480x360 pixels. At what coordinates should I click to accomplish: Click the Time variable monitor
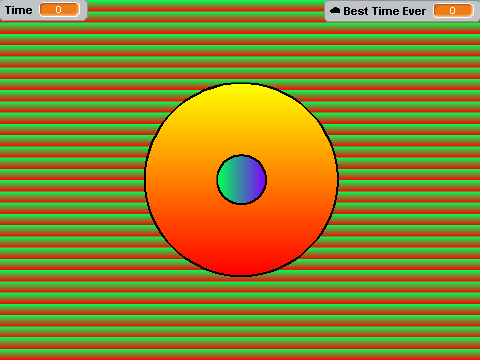tap(43, 10)
